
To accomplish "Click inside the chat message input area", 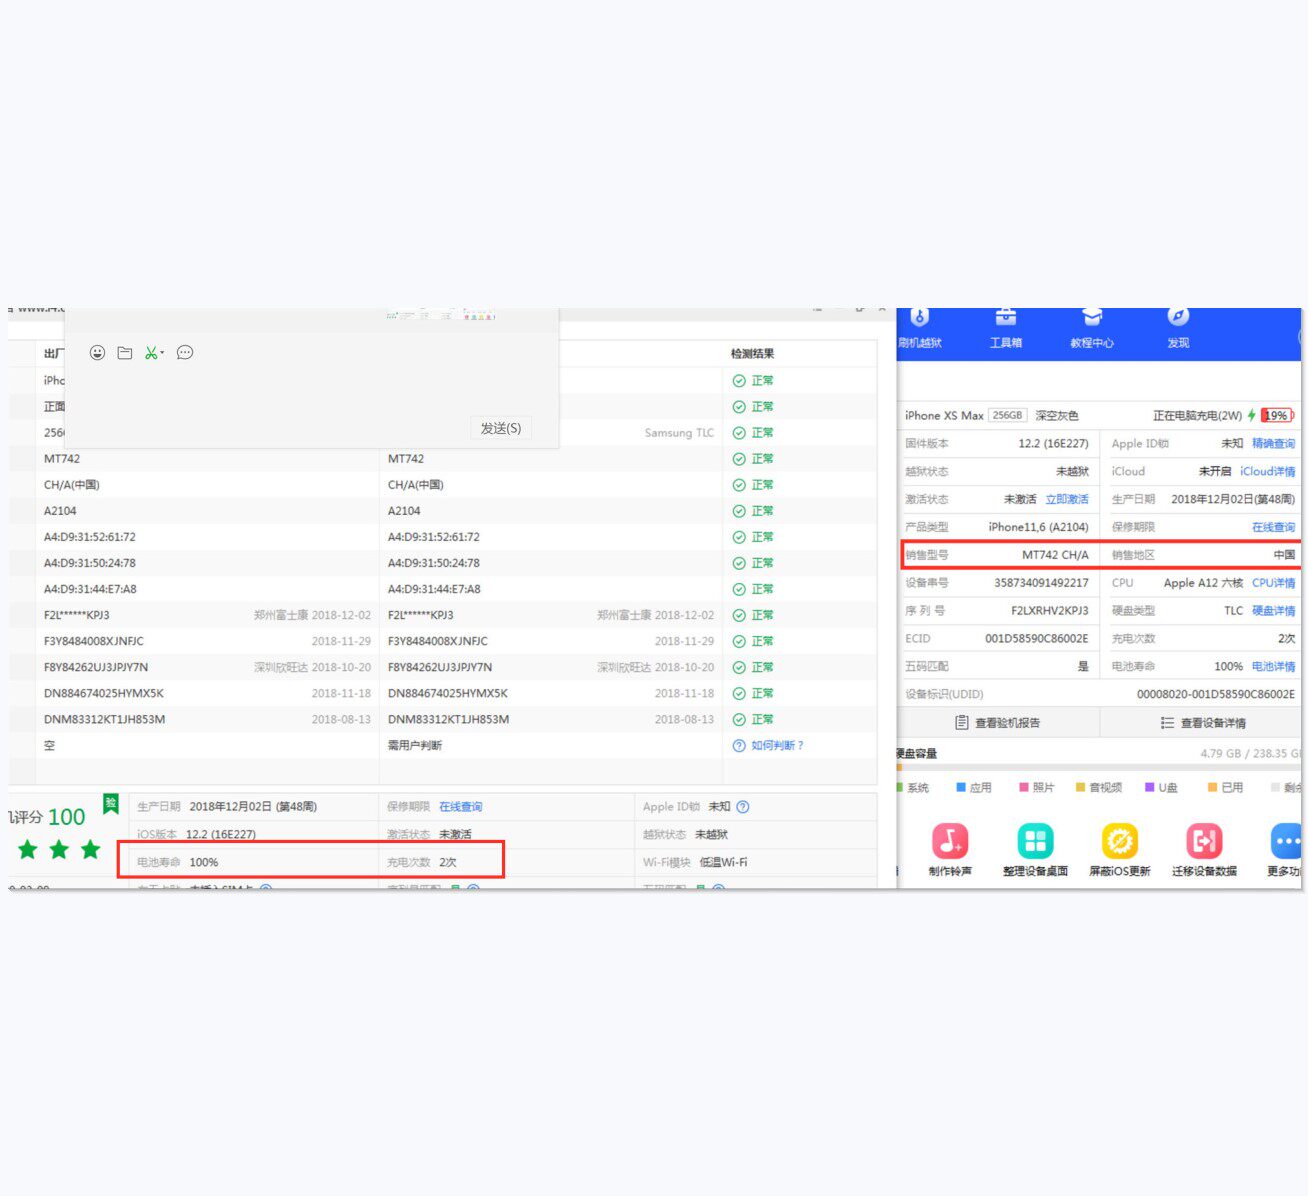I will coord(311,388).
